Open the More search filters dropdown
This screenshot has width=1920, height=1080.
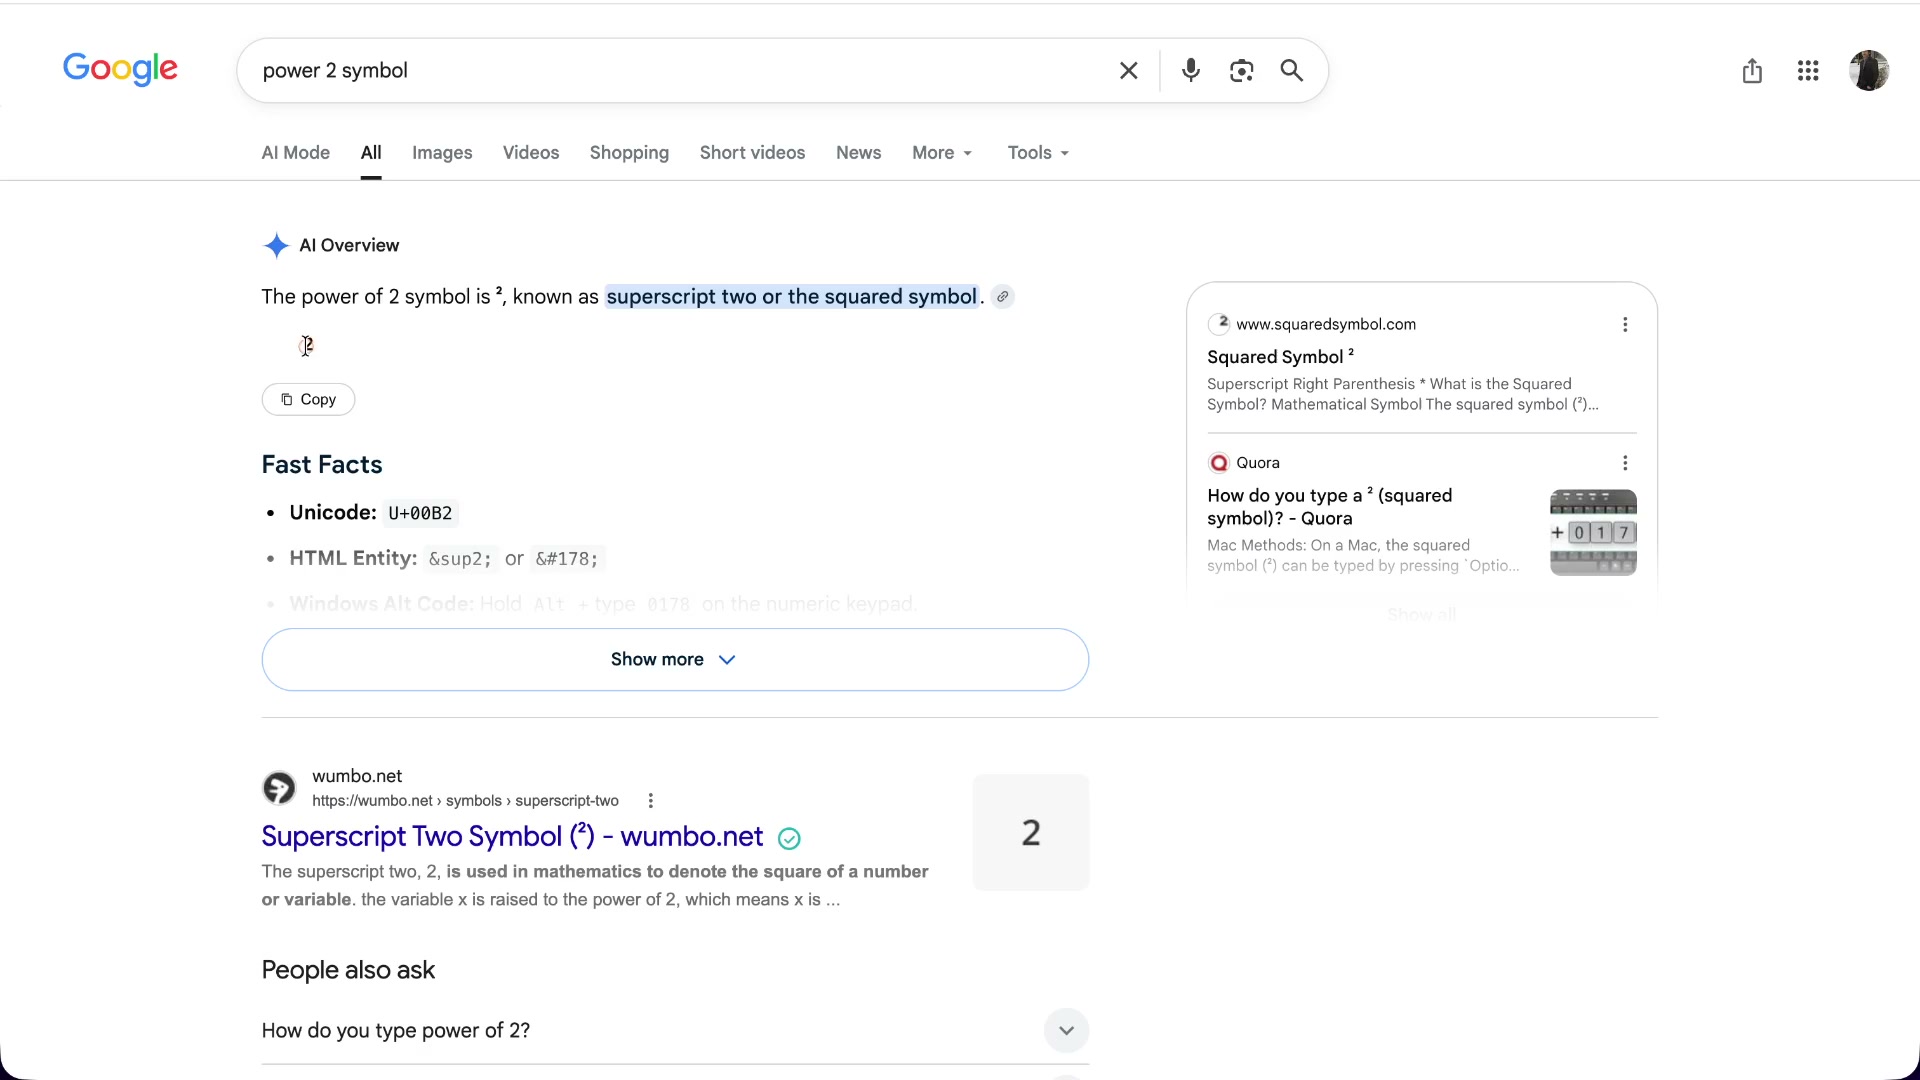coord(942,153)
